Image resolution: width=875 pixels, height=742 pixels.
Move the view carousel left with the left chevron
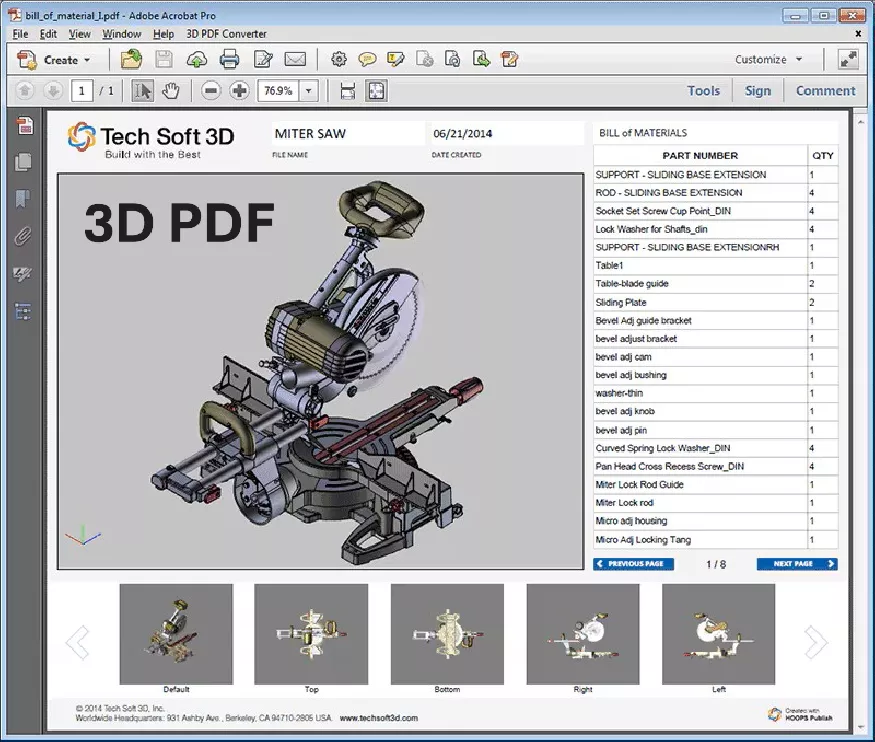pyautogui.click(x=78, y=643)
